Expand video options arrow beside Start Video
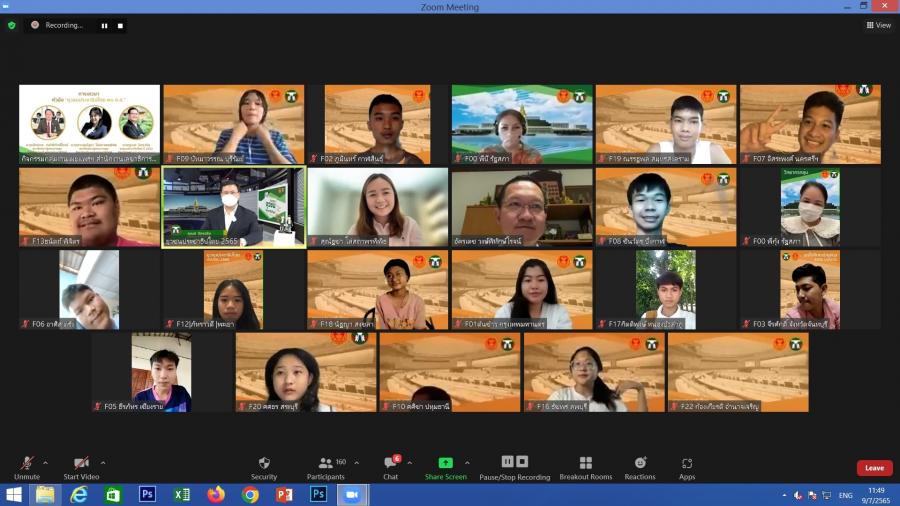The image size is (900, 506). coord(103,462)
